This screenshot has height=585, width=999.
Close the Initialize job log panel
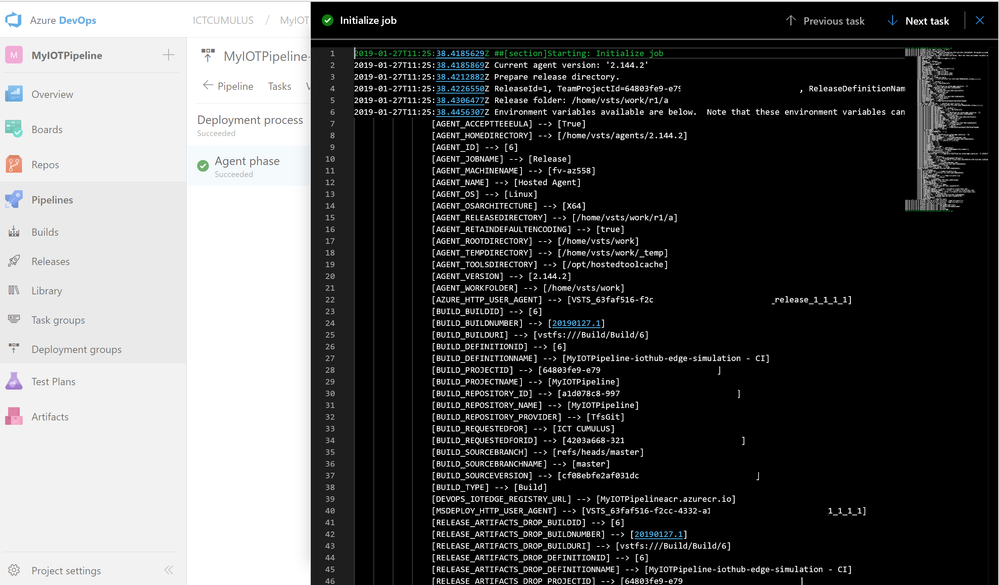(980, 20)
